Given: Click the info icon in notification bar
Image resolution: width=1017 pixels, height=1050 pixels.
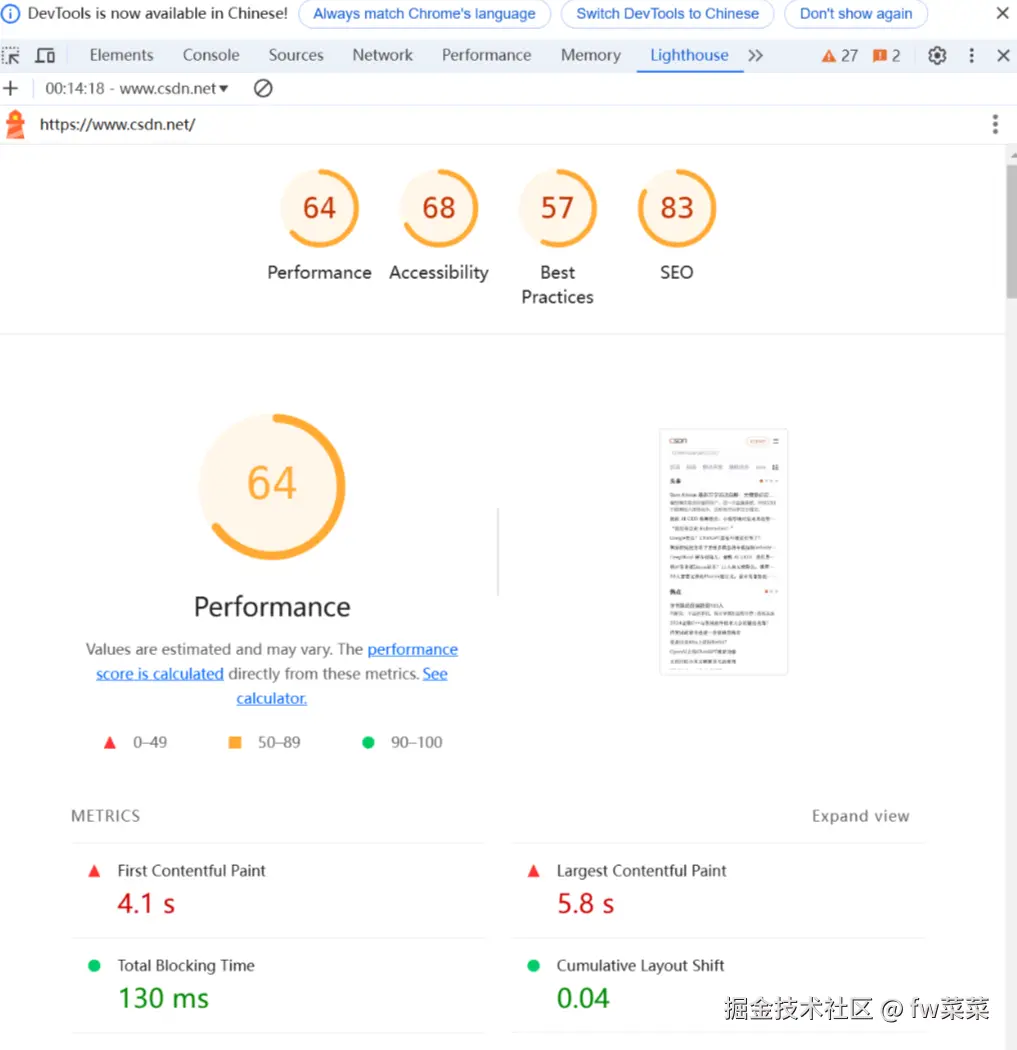Looking at the screenshot, I should [x=10, y=13].
